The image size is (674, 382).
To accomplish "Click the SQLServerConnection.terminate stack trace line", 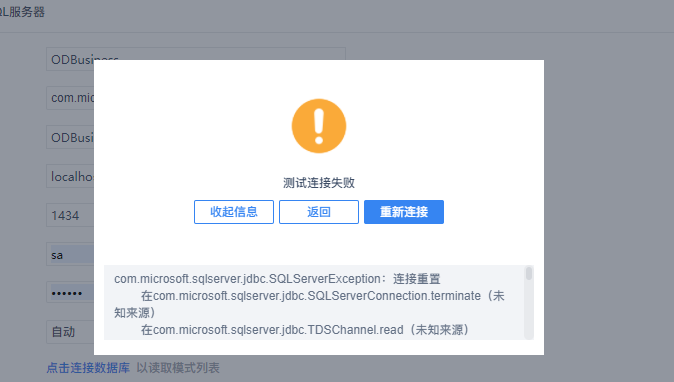I will pos(309,304).
